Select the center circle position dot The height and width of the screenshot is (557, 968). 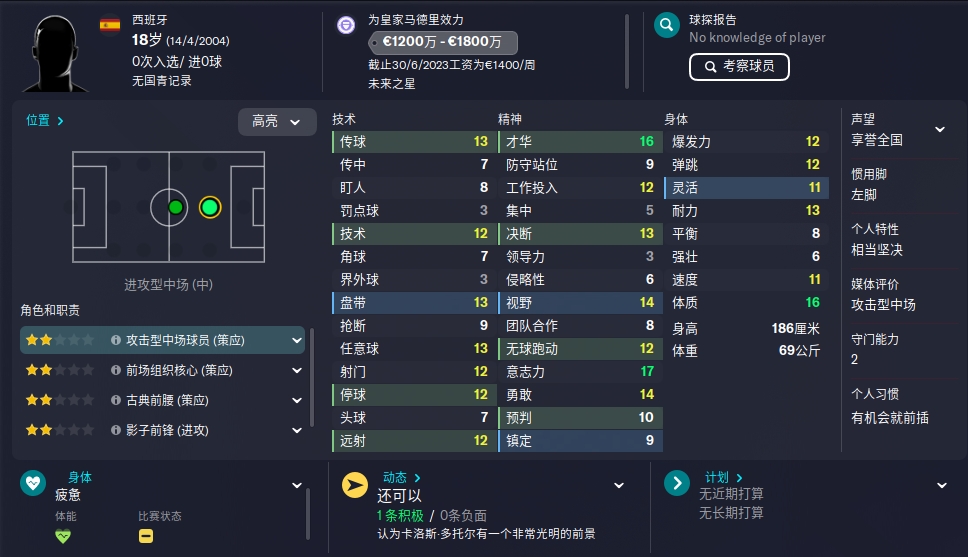pyautogui.click(x=175, y=207)
